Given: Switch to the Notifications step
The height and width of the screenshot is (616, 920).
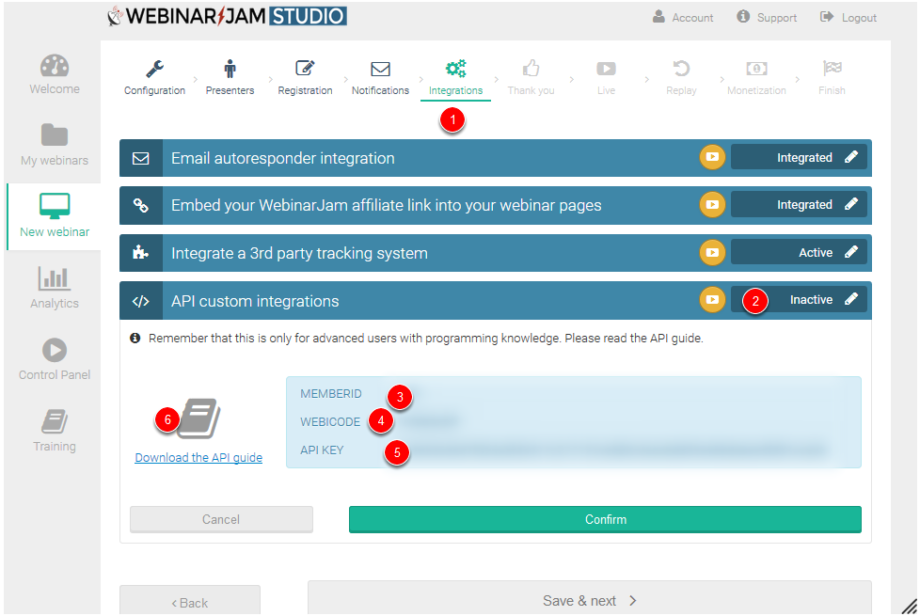Looking at the screenshot, I should (x=380, y=78).
